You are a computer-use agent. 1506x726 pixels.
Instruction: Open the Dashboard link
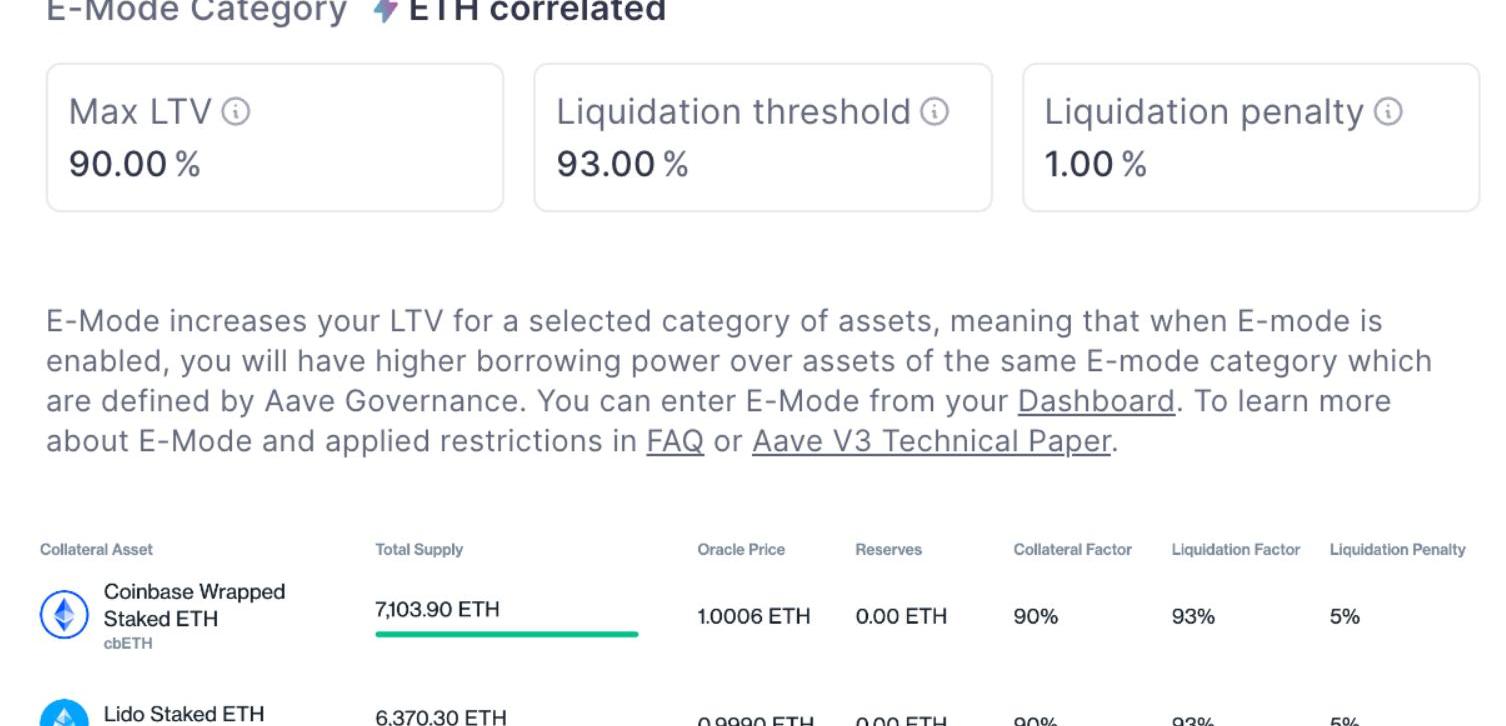point(1095,401)
